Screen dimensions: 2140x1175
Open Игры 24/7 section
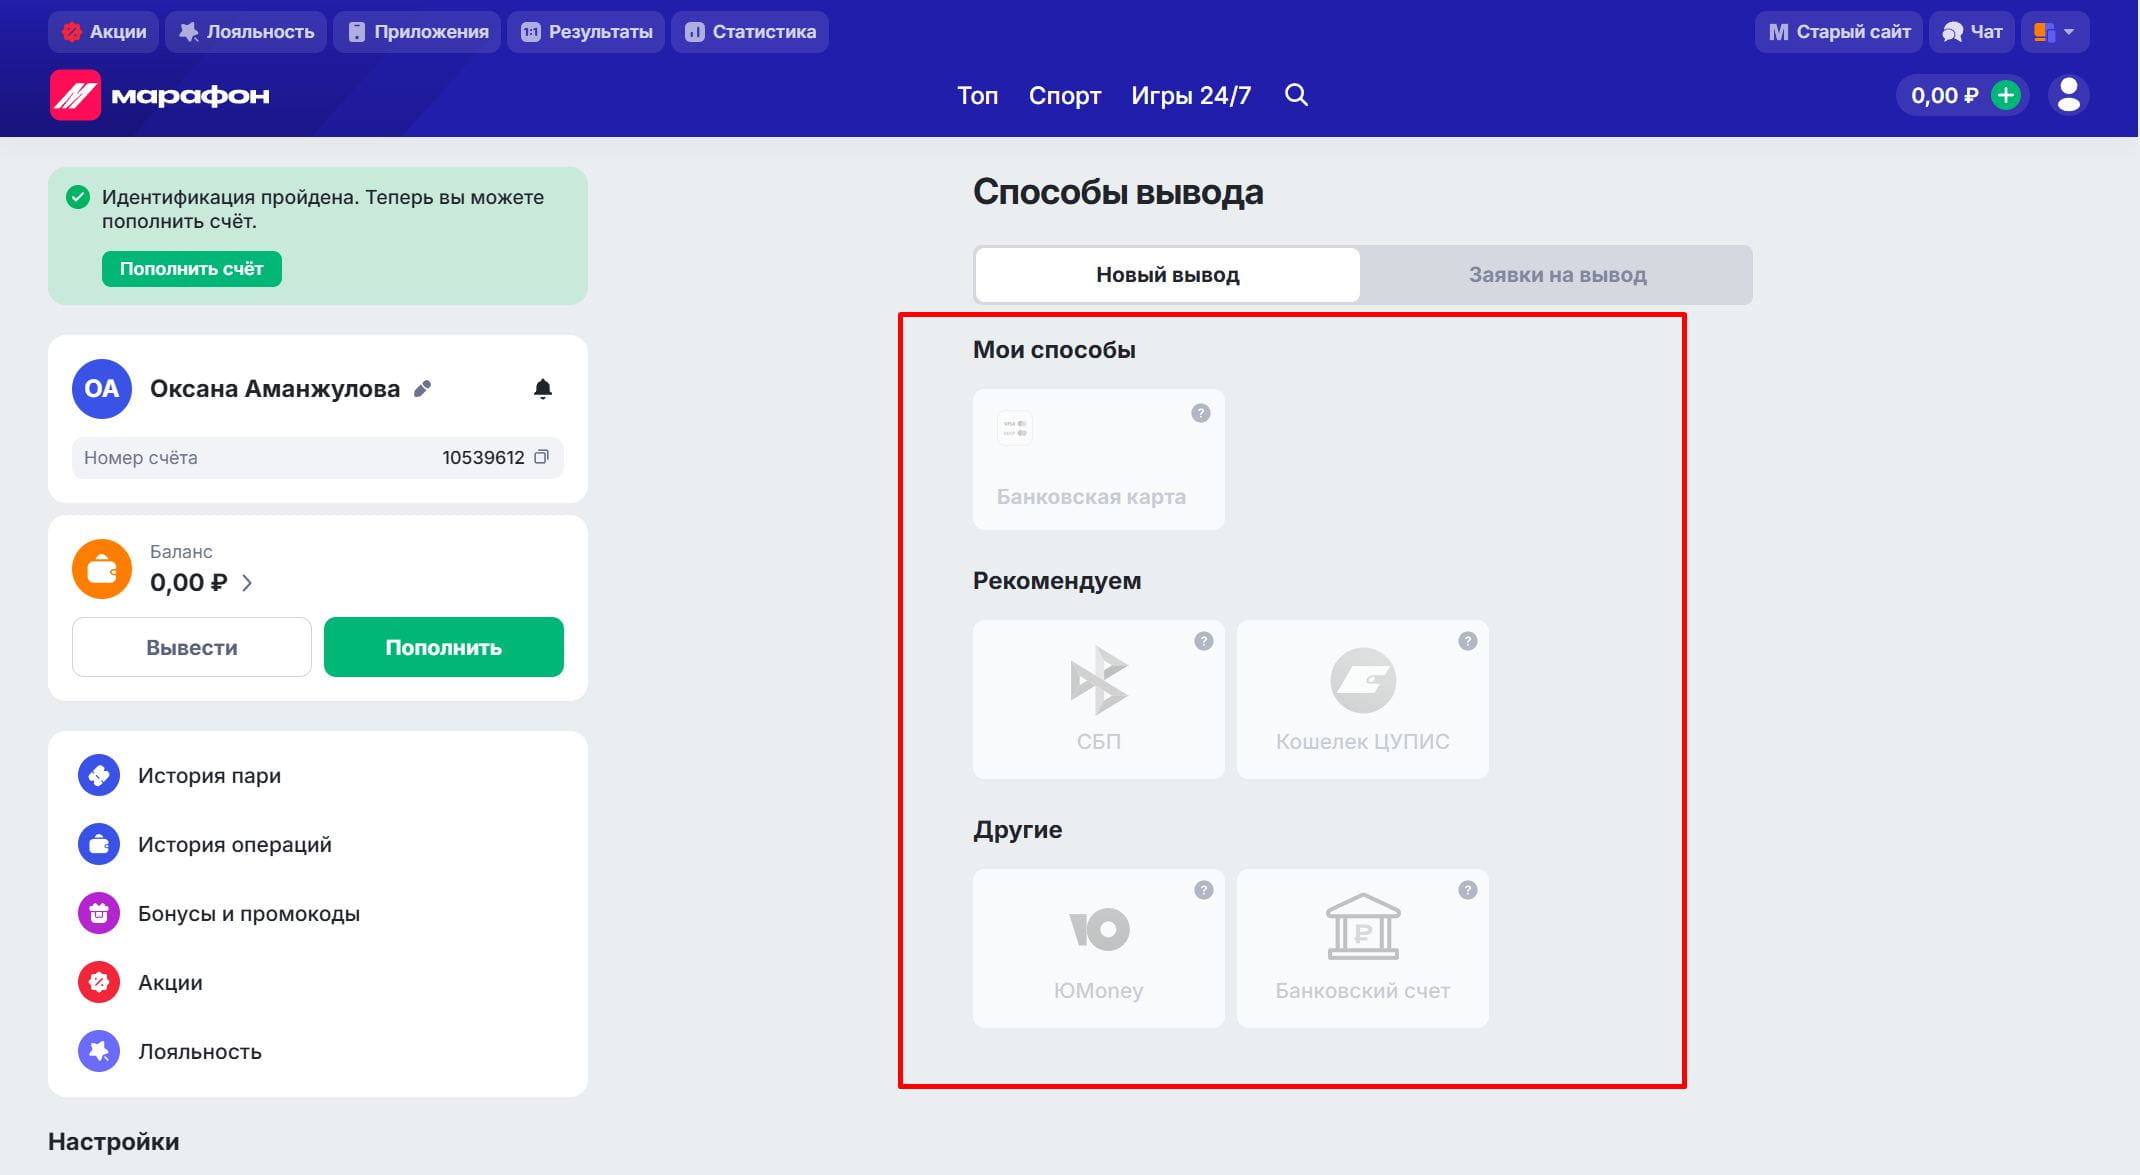click(1191, 95)
